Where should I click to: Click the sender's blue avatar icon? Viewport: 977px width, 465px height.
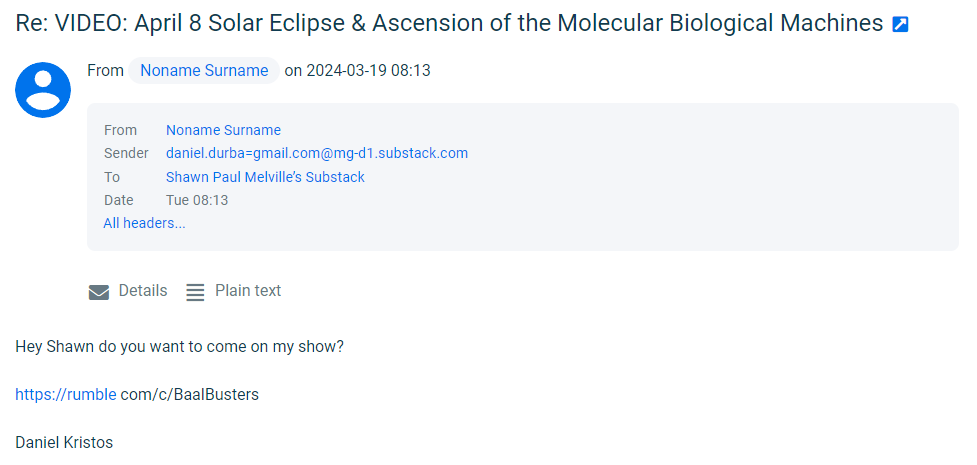tap(43, 90)
